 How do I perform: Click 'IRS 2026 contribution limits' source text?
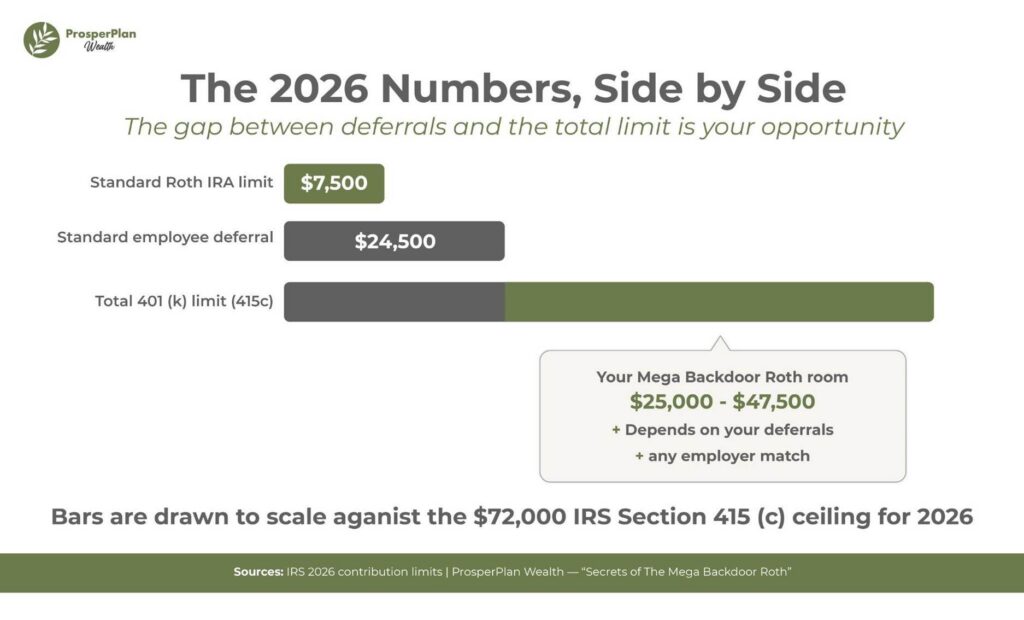[364, 572]
